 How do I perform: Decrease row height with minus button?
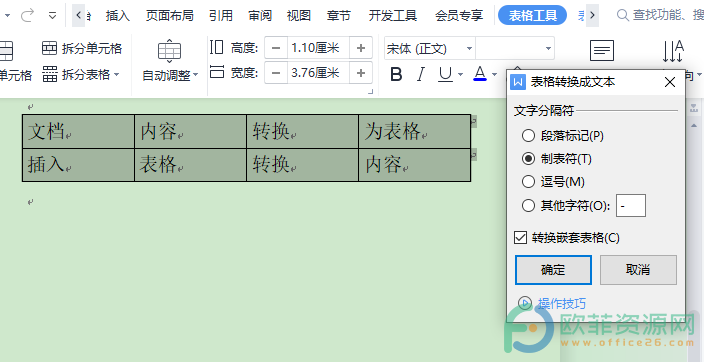click(276, 48)
